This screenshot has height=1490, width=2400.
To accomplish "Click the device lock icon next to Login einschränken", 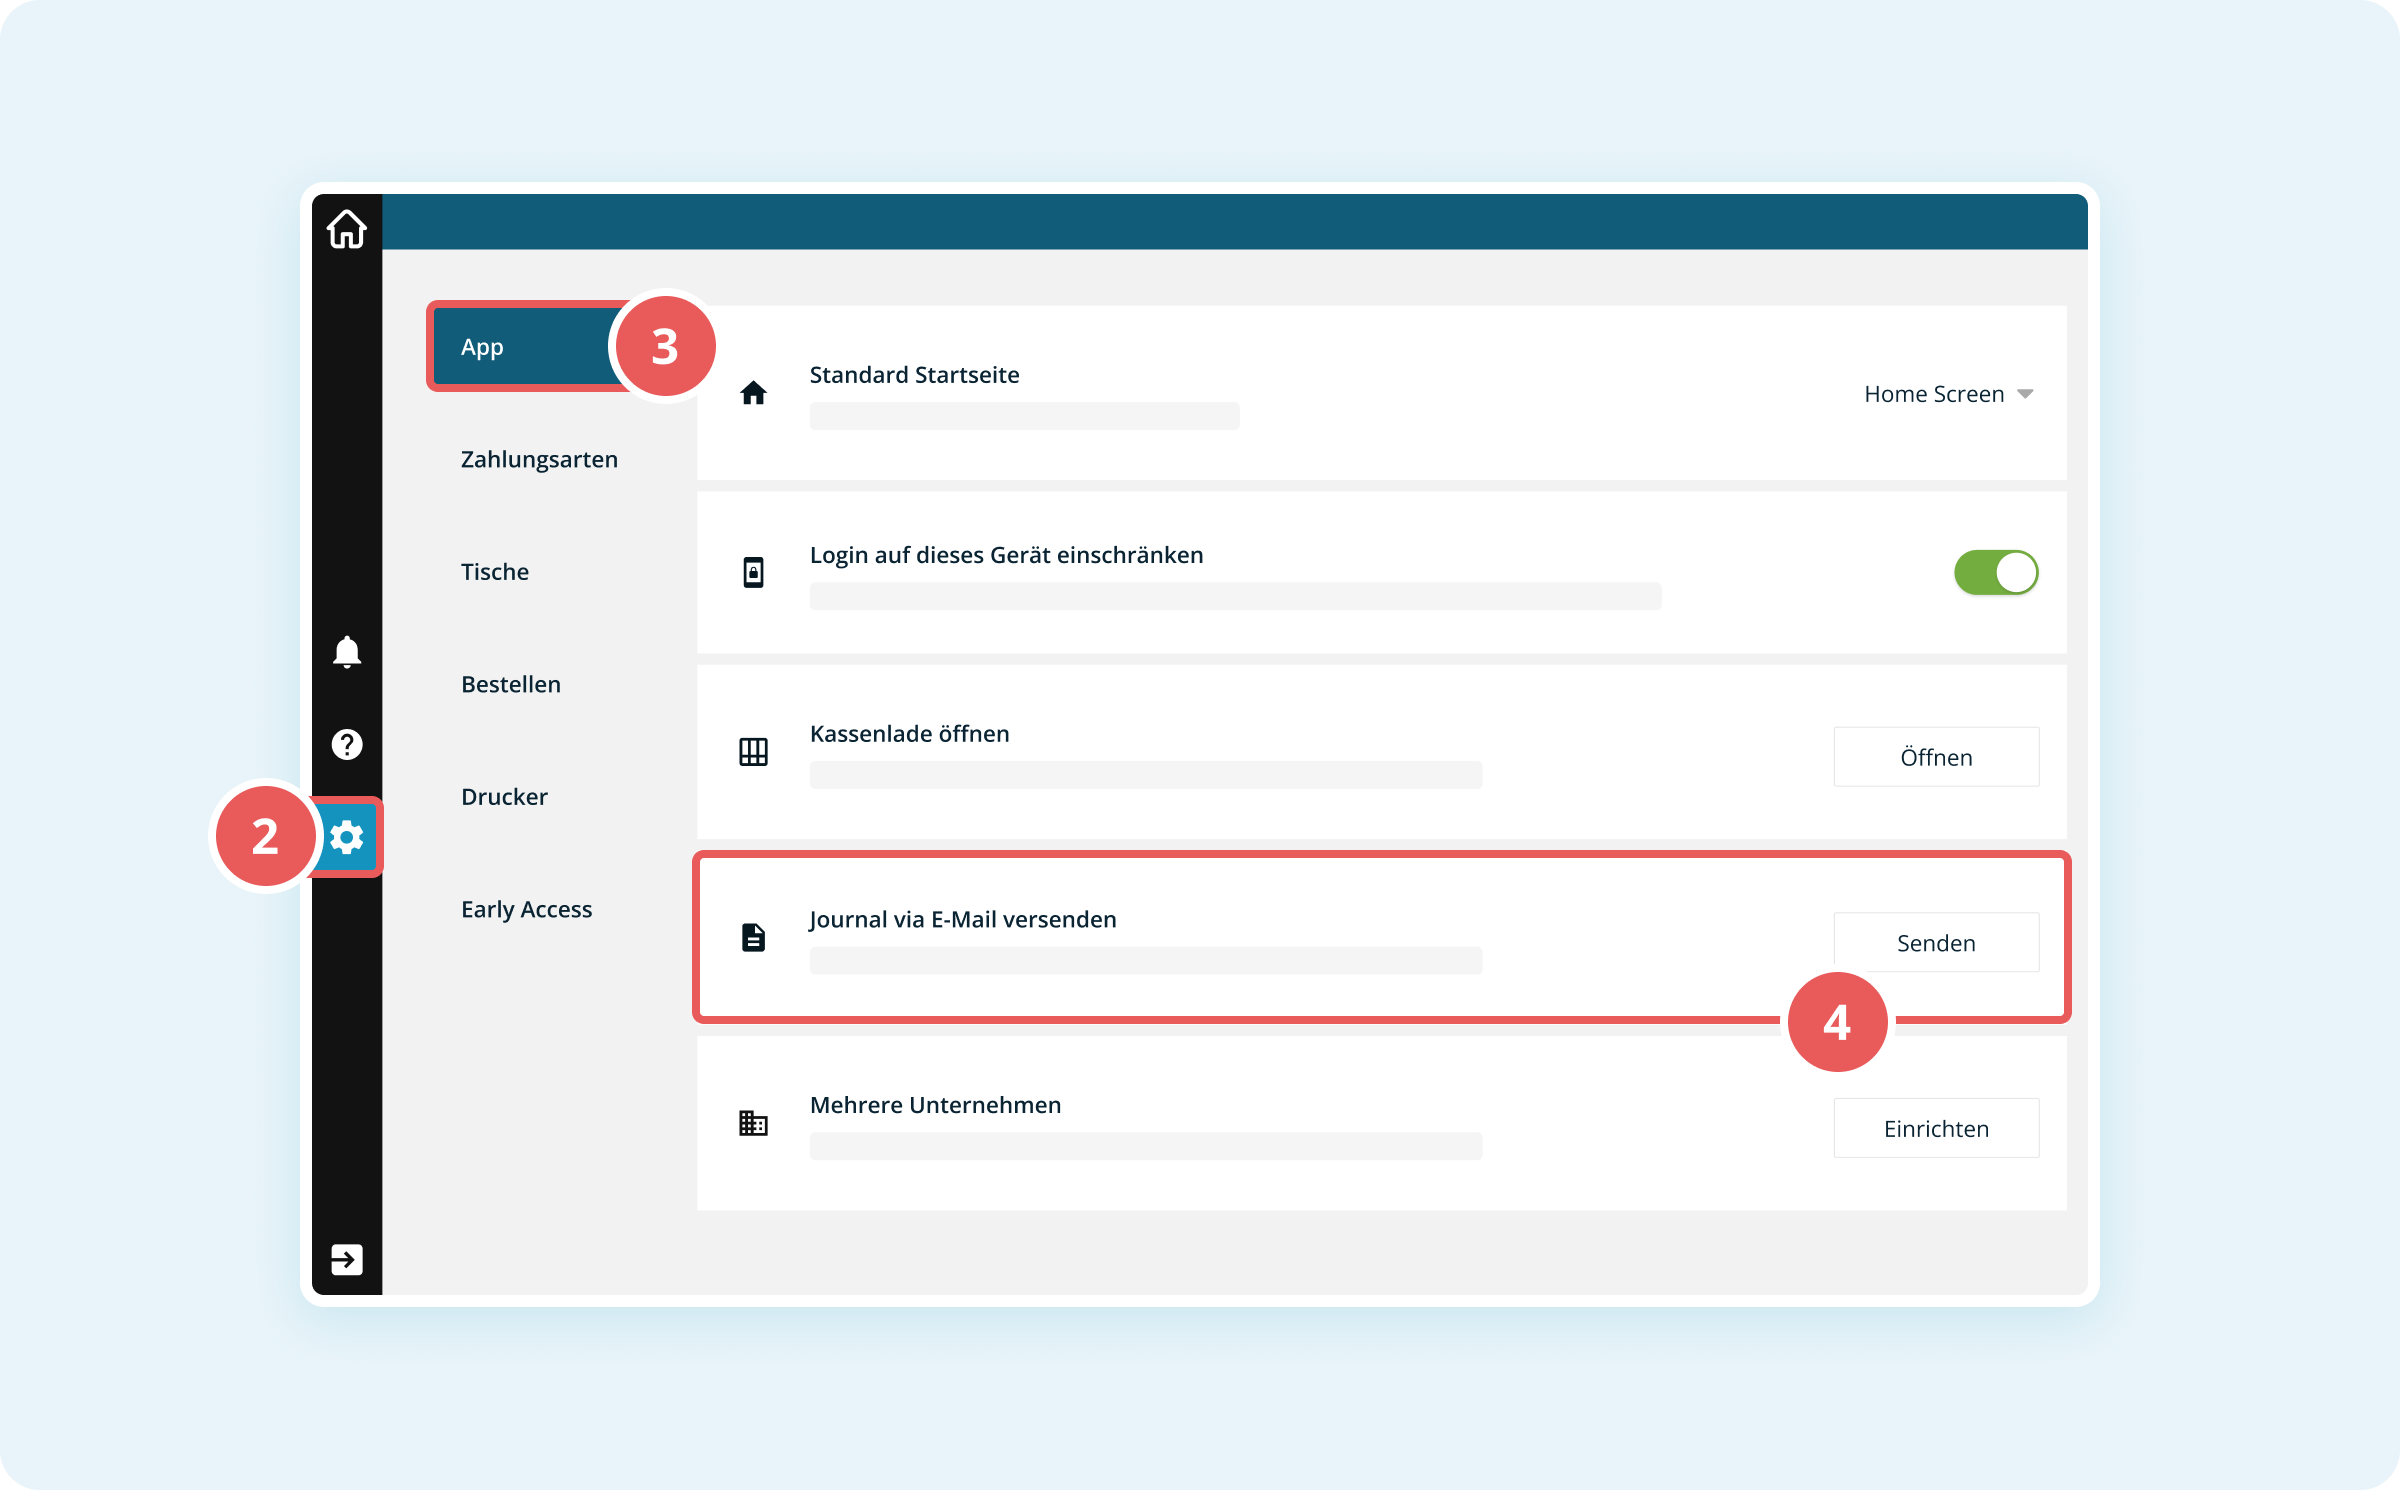I will [x=752, y=572].
